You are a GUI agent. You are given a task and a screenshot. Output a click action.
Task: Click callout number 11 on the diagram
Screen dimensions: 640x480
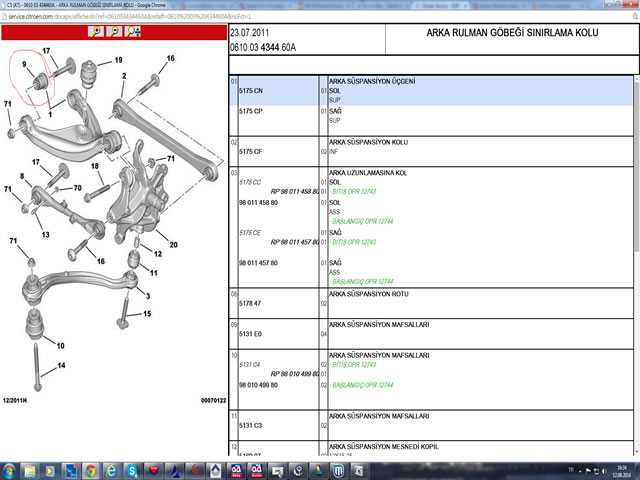(153, 273)
